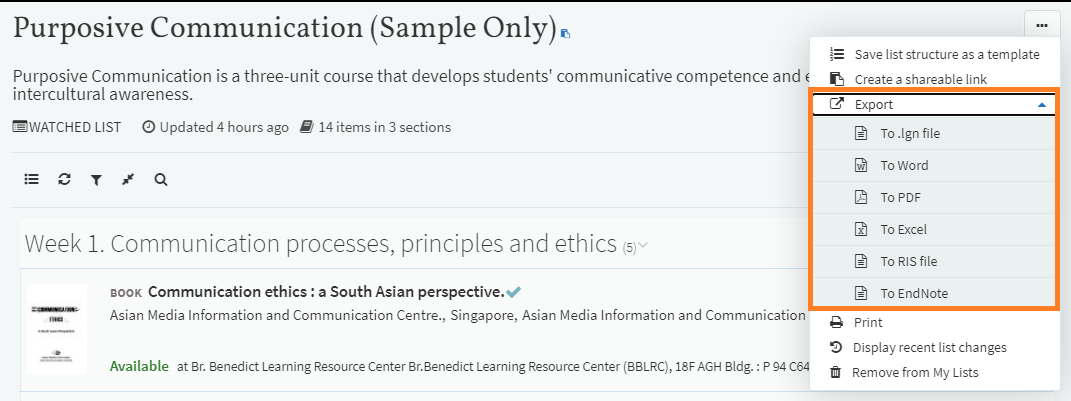The height and width of the screenshot is (401, 1071).
Task: Choose Create a shareable link
Action: [920, 79]
